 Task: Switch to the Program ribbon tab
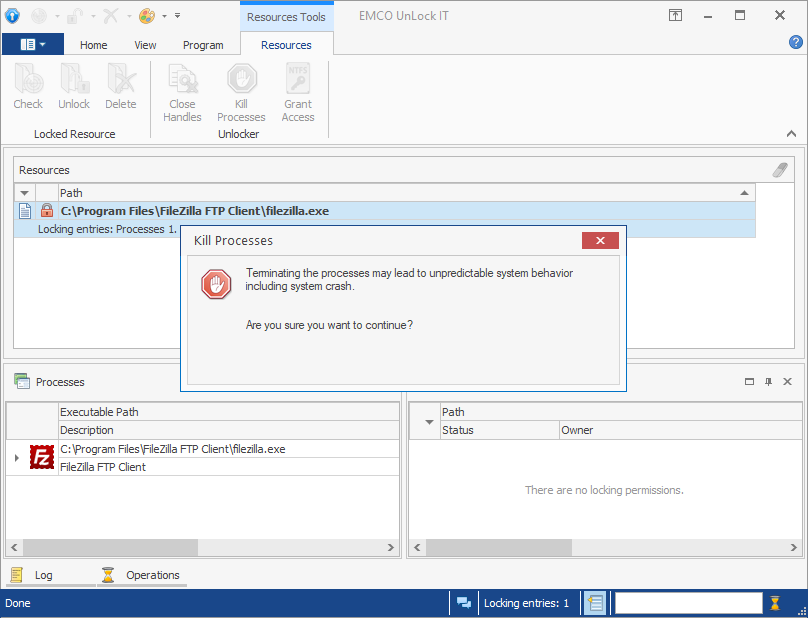203,45
